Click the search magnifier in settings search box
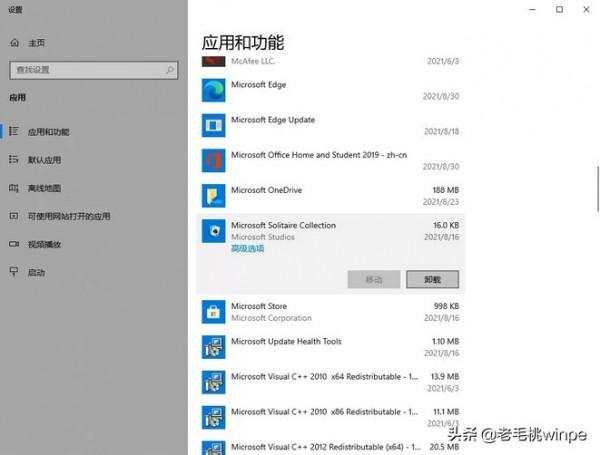The width and height of the screenshot is (600, 455). coord(170,70)
